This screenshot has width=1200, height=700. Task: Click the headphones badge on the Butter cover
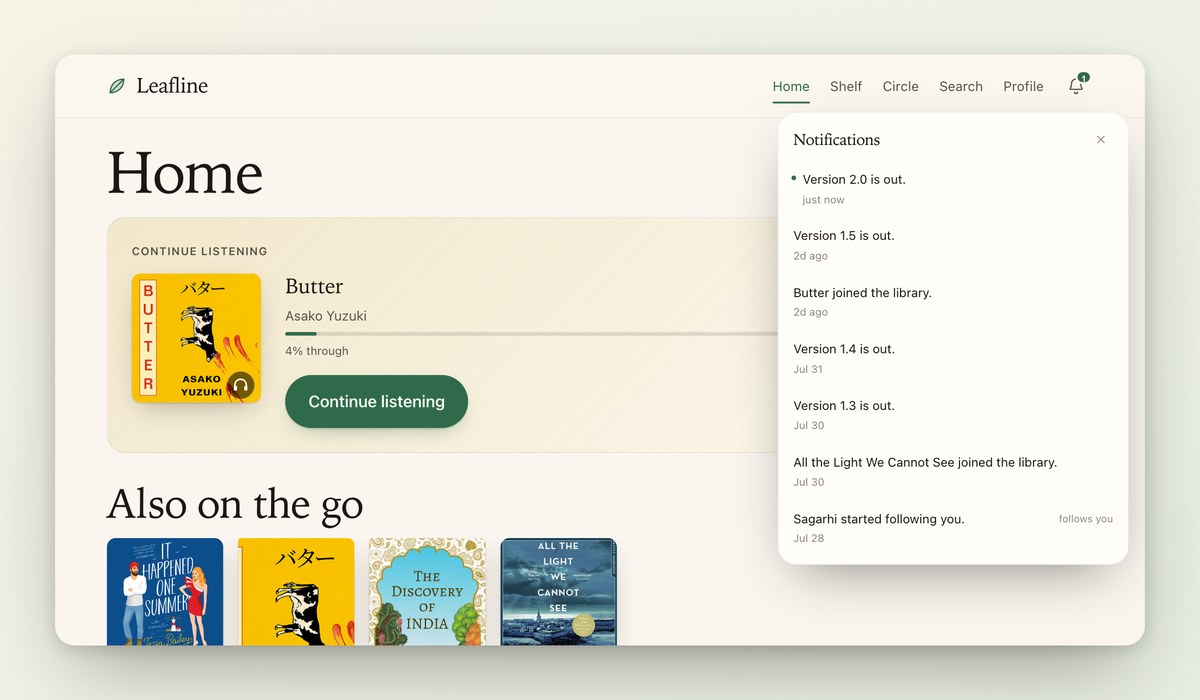tap(240, 385)
